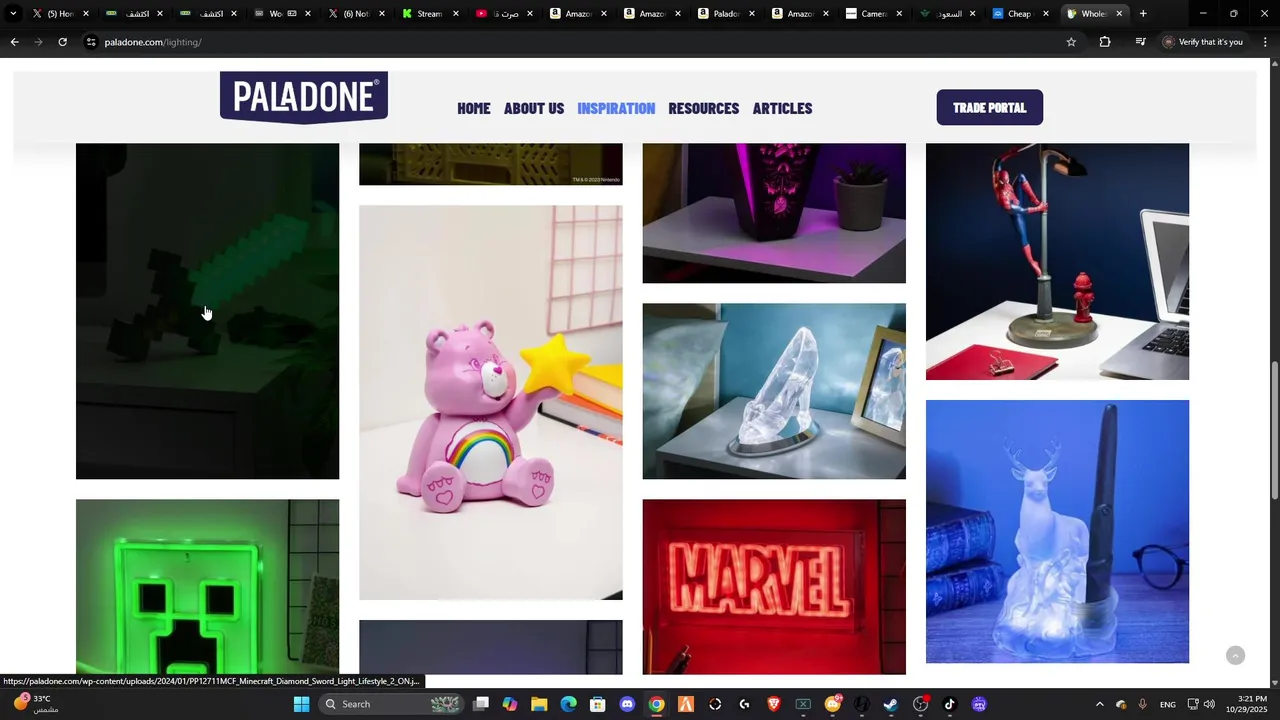Click the scroll-to-top arrow button
The image size is (1280, 720).
point(1236,655)
